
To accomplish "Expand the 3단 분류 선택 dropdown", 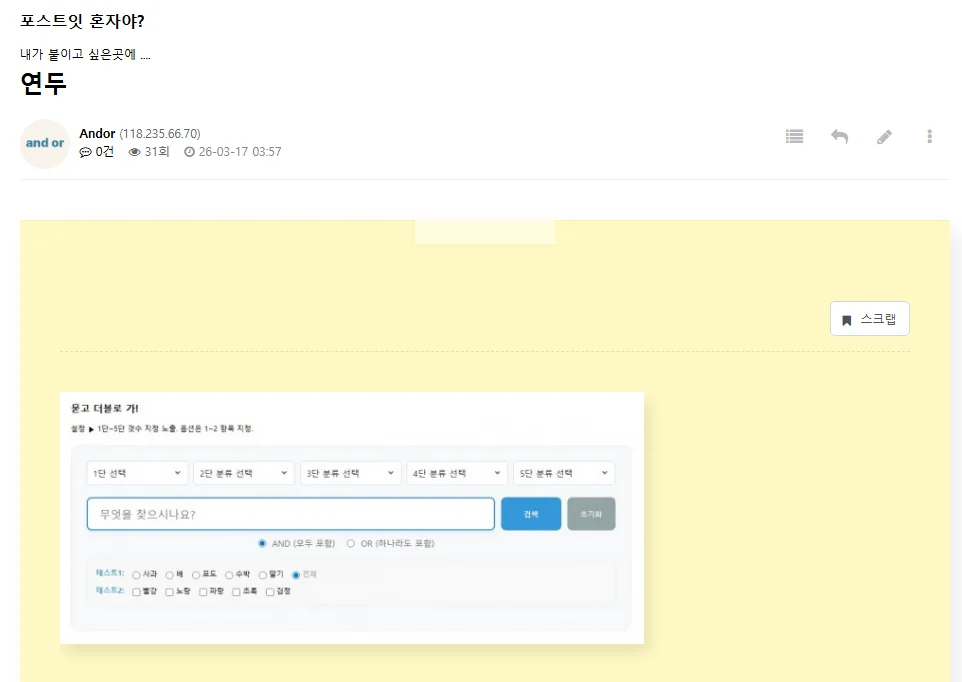I will point(350,473).
